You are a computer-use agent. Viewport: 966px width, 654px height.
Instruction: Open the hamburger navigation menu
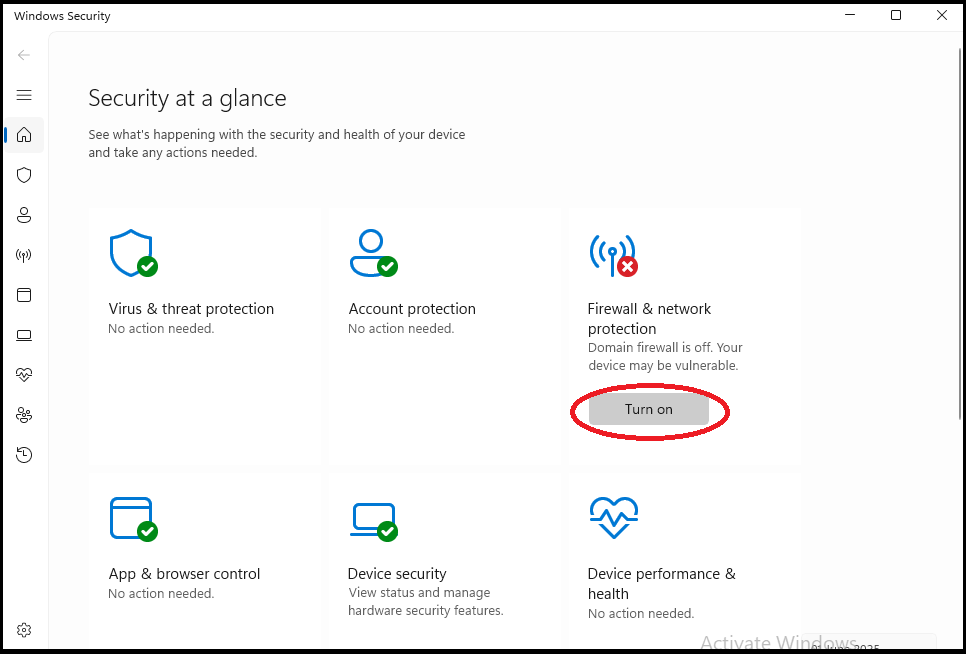click(x=24, y=95)
